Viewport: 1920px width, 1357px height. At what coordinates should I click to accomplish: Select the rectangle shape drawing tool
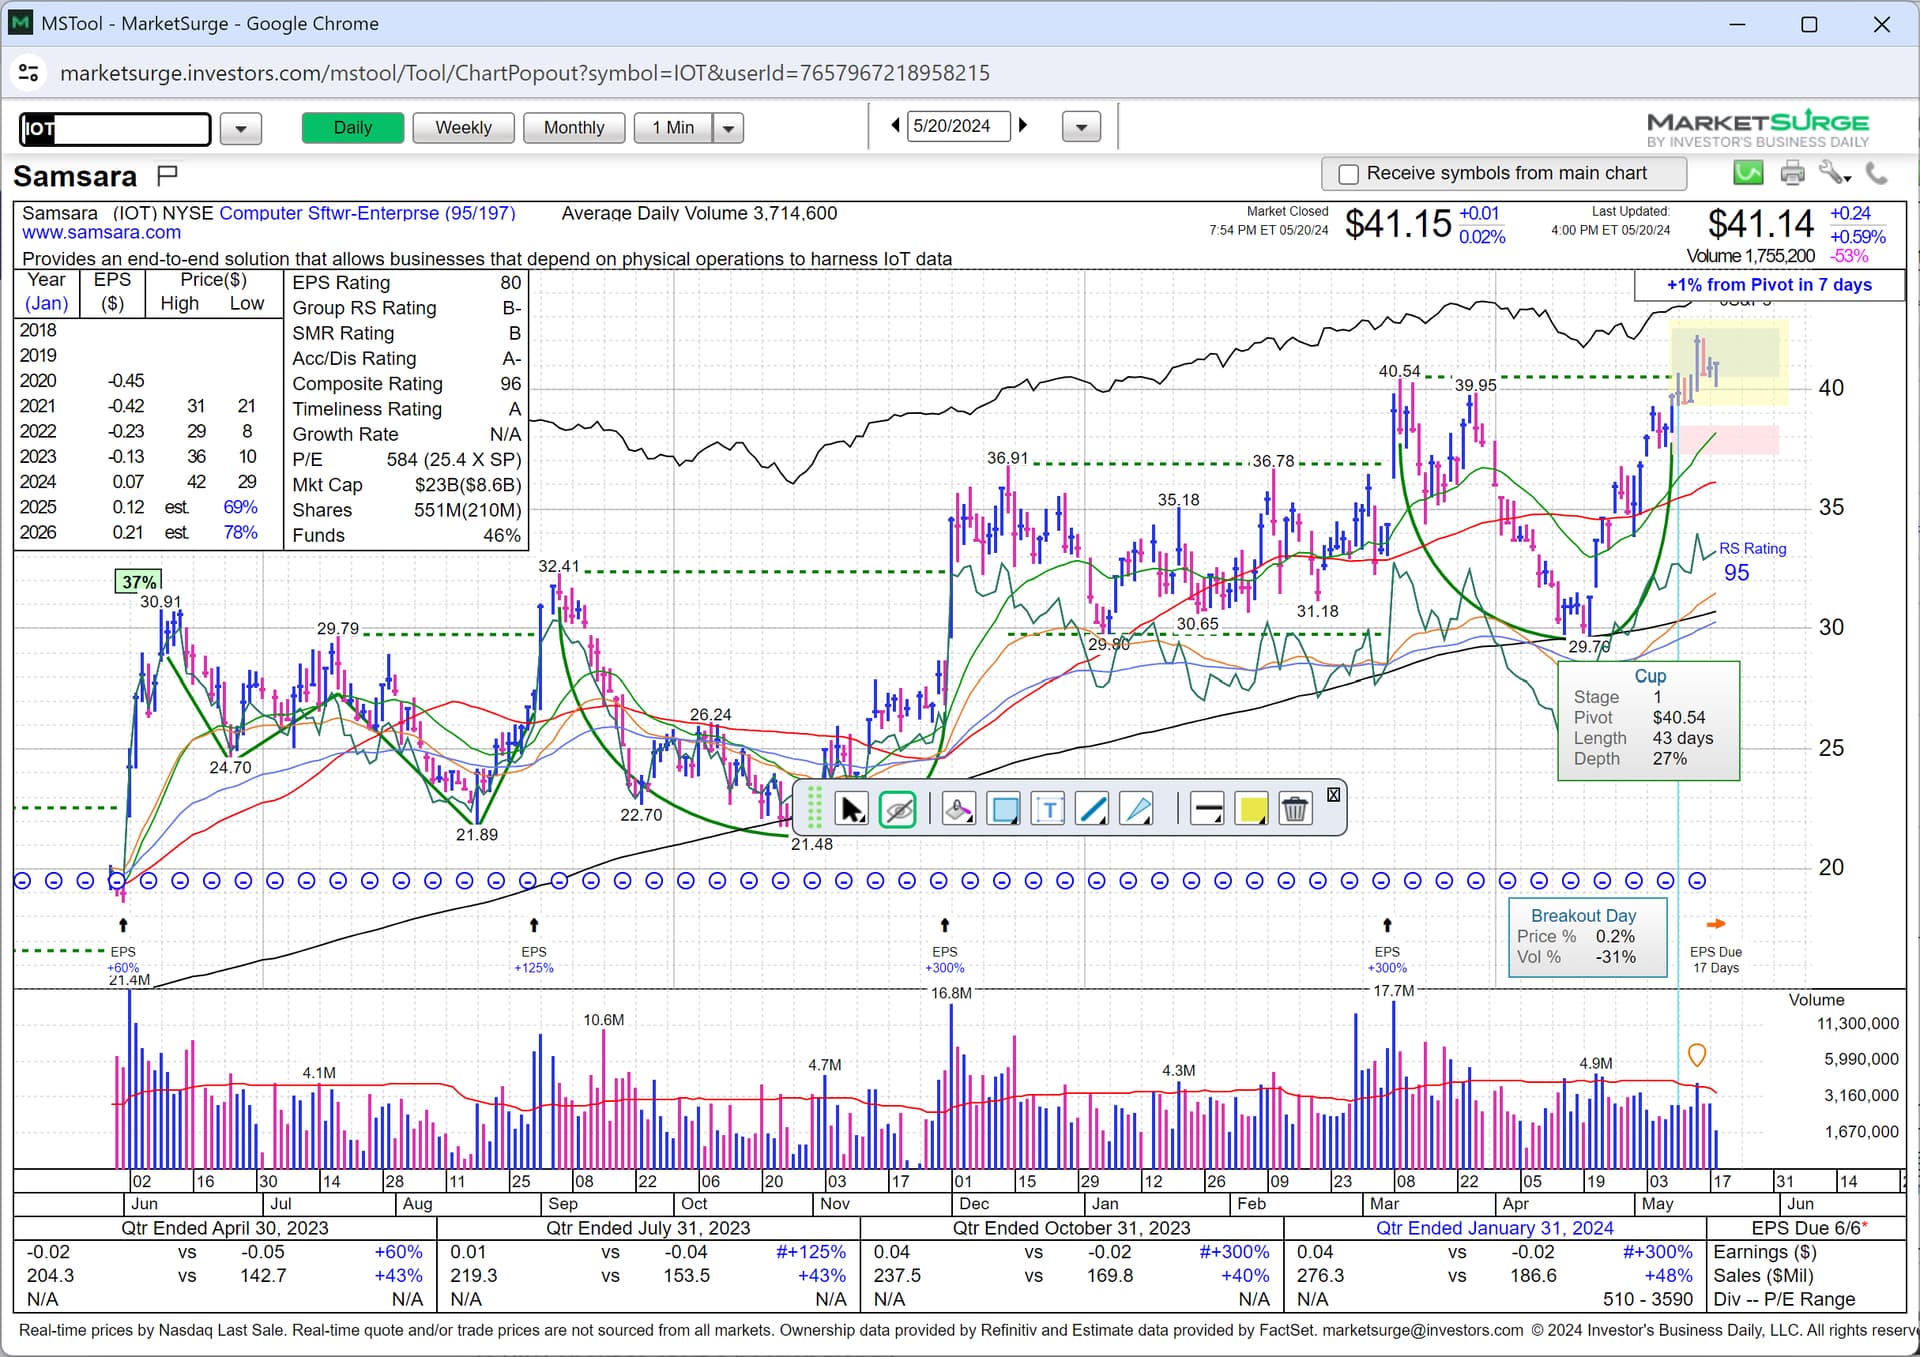1003,809
